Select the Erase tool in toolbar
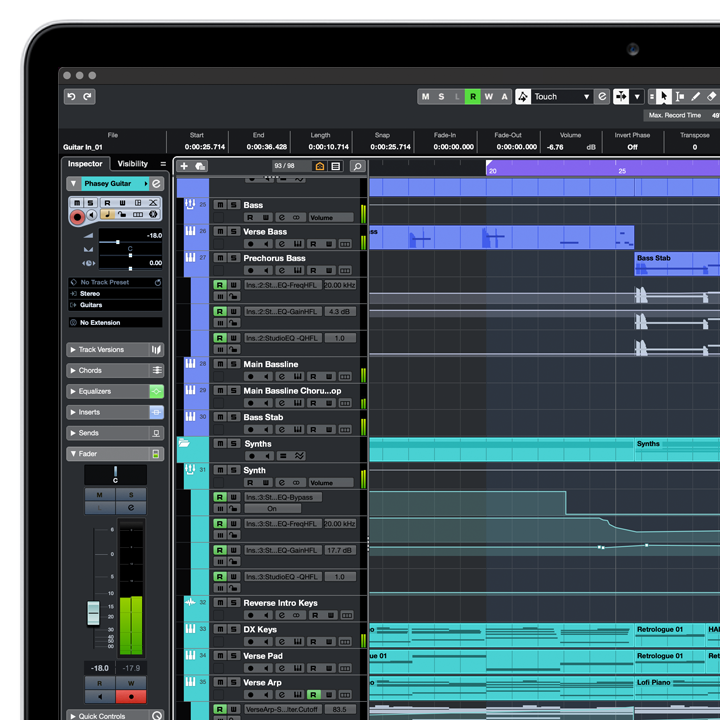The image size is (720, 720). pyautogui.click(x=712, y=97)
